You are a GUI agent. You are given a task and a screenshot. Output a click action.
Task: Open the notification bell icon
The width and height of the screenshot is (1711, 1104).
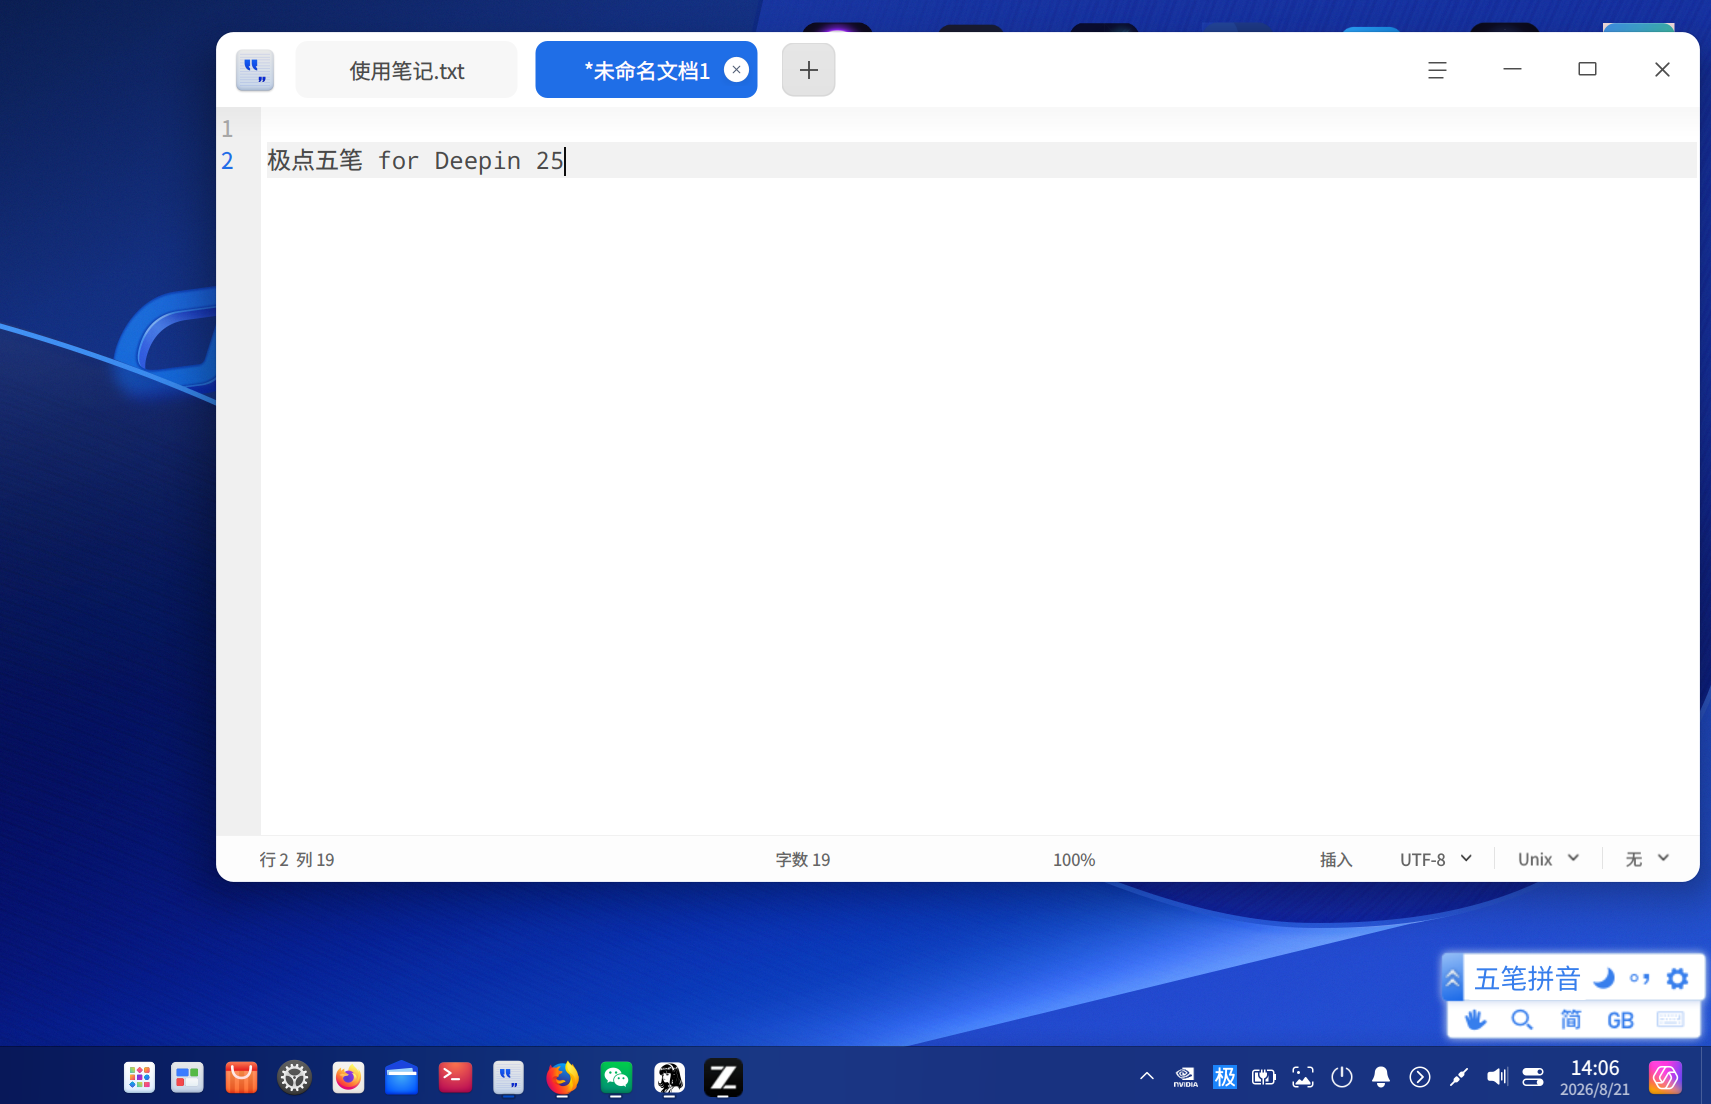[1381, 1077]
